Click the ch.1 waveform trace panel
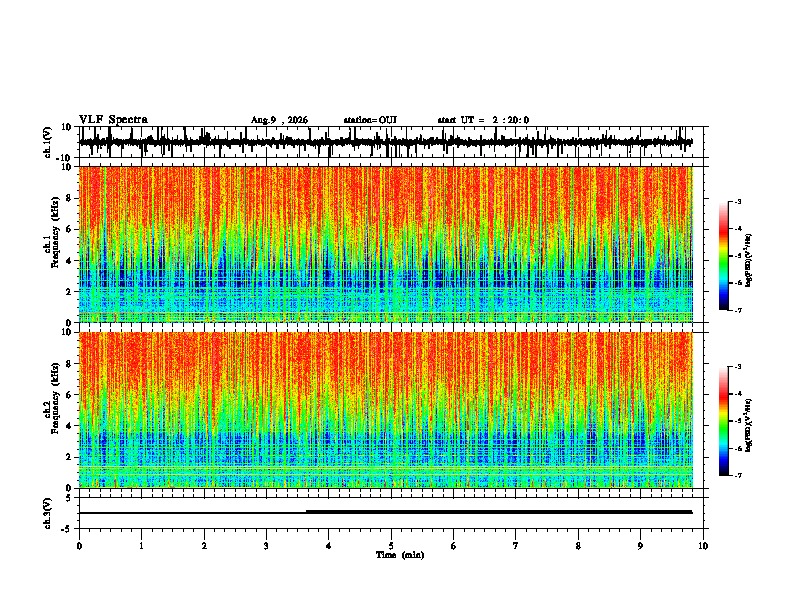 click(x=393, y=142)
